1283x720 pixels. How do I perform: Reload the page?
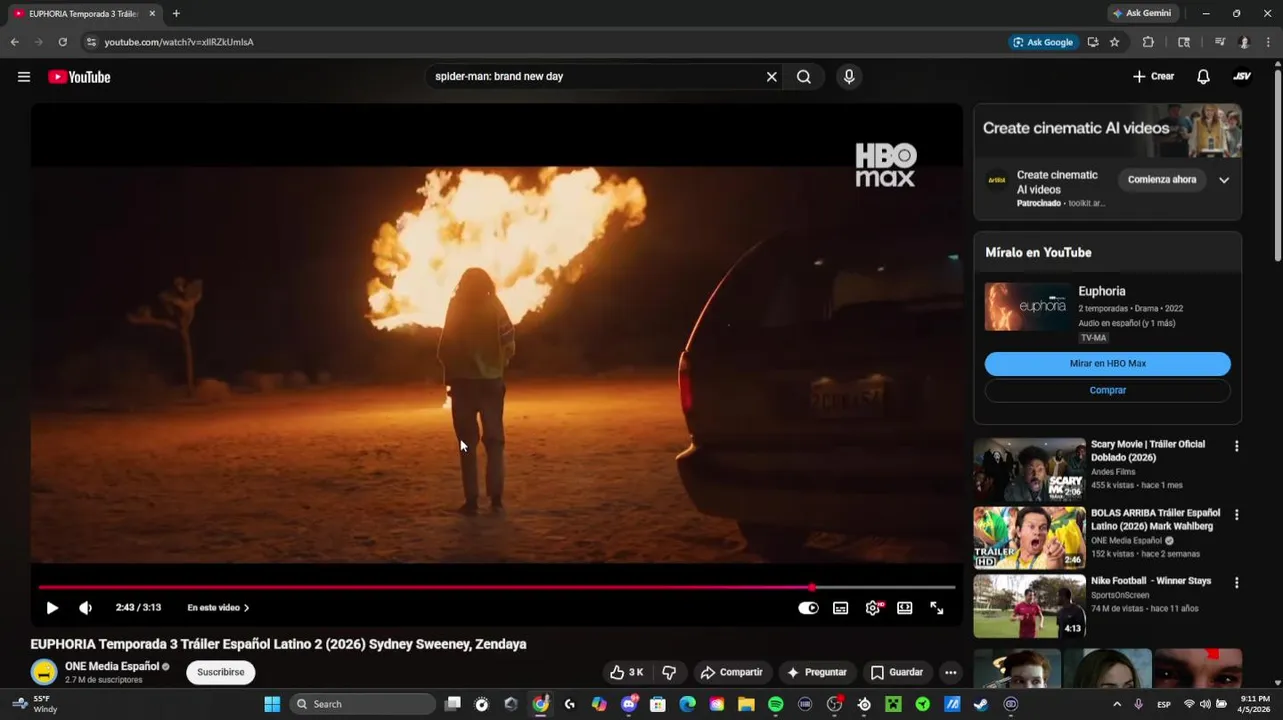(62, 42)
